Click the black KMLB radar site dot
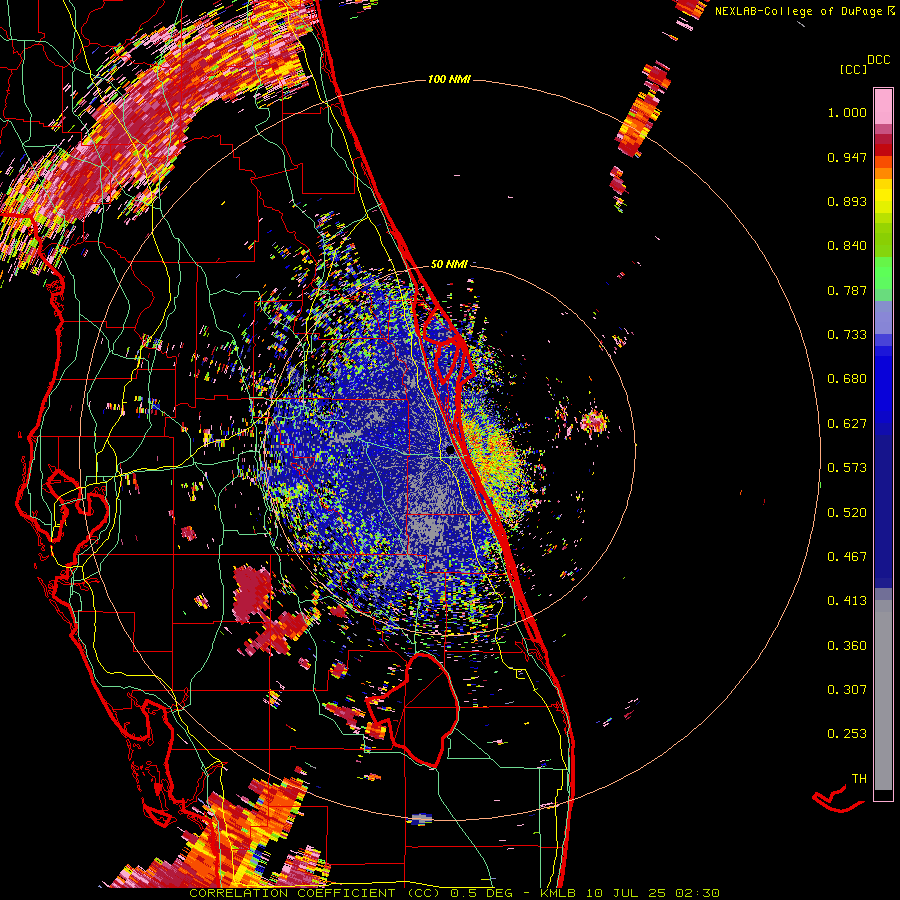 point(450,451)
